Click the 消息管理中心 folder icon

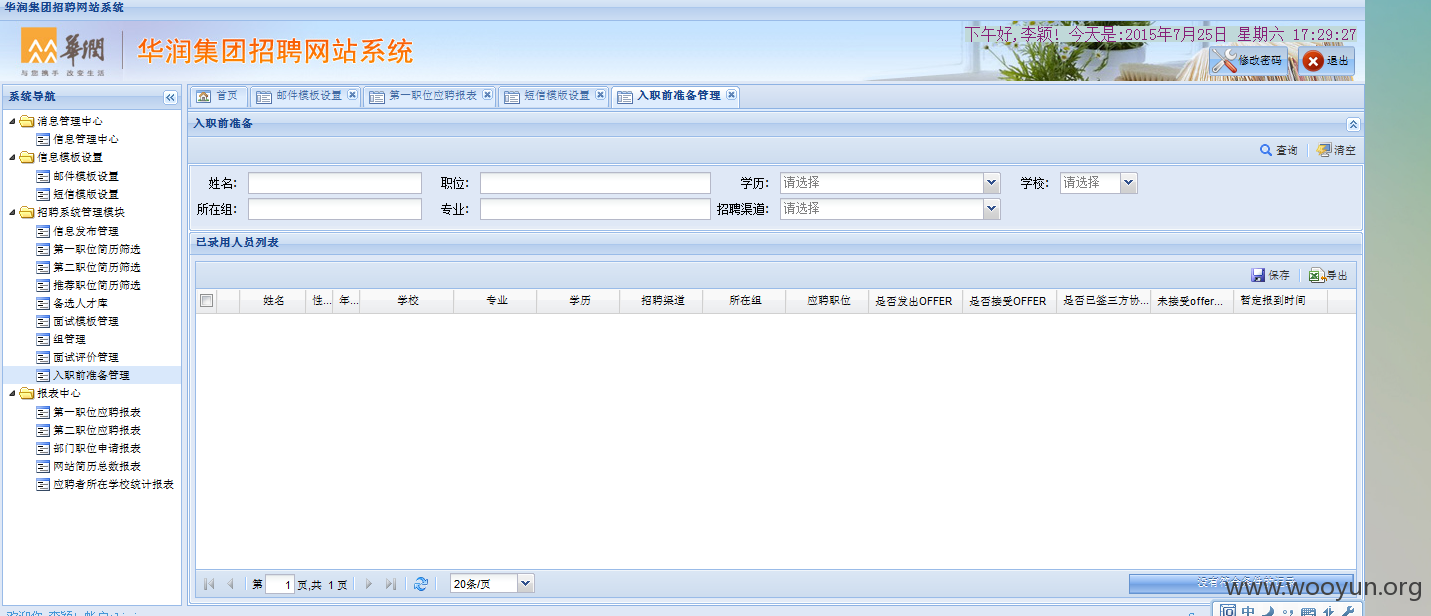pos(26,121)
